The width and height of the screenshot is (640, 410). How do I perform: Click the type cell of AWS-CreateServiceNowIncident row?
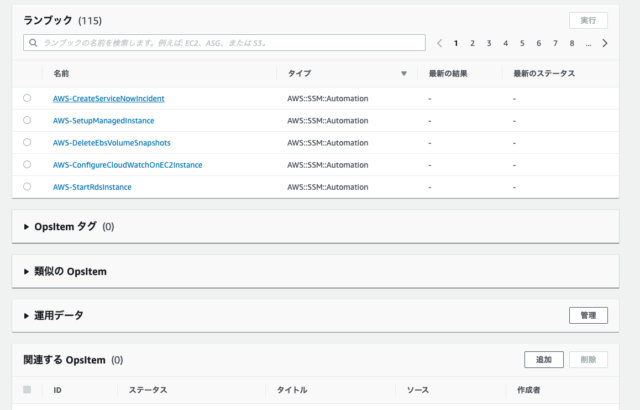(x=328, y=99)
